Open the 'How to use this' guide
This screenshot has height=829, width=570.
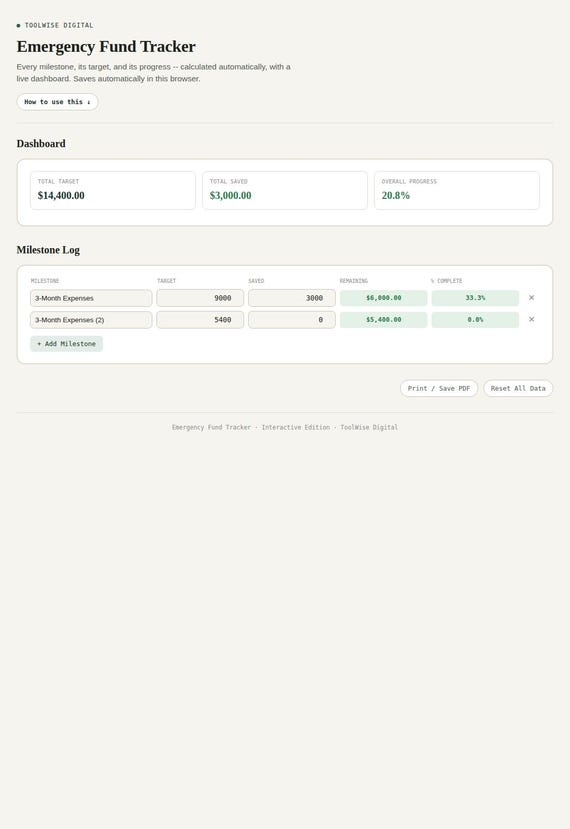point(57,102)
